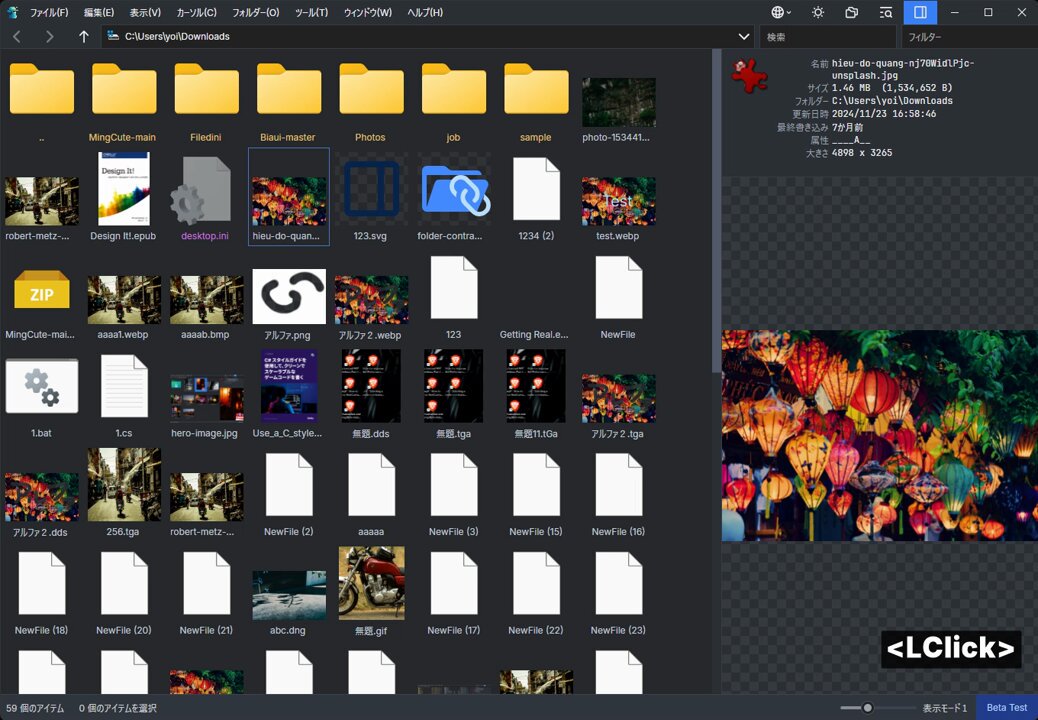The height and width of the screenshot is (720, 1038).
Task: Select the Photos folder
Action: point(371,101)
